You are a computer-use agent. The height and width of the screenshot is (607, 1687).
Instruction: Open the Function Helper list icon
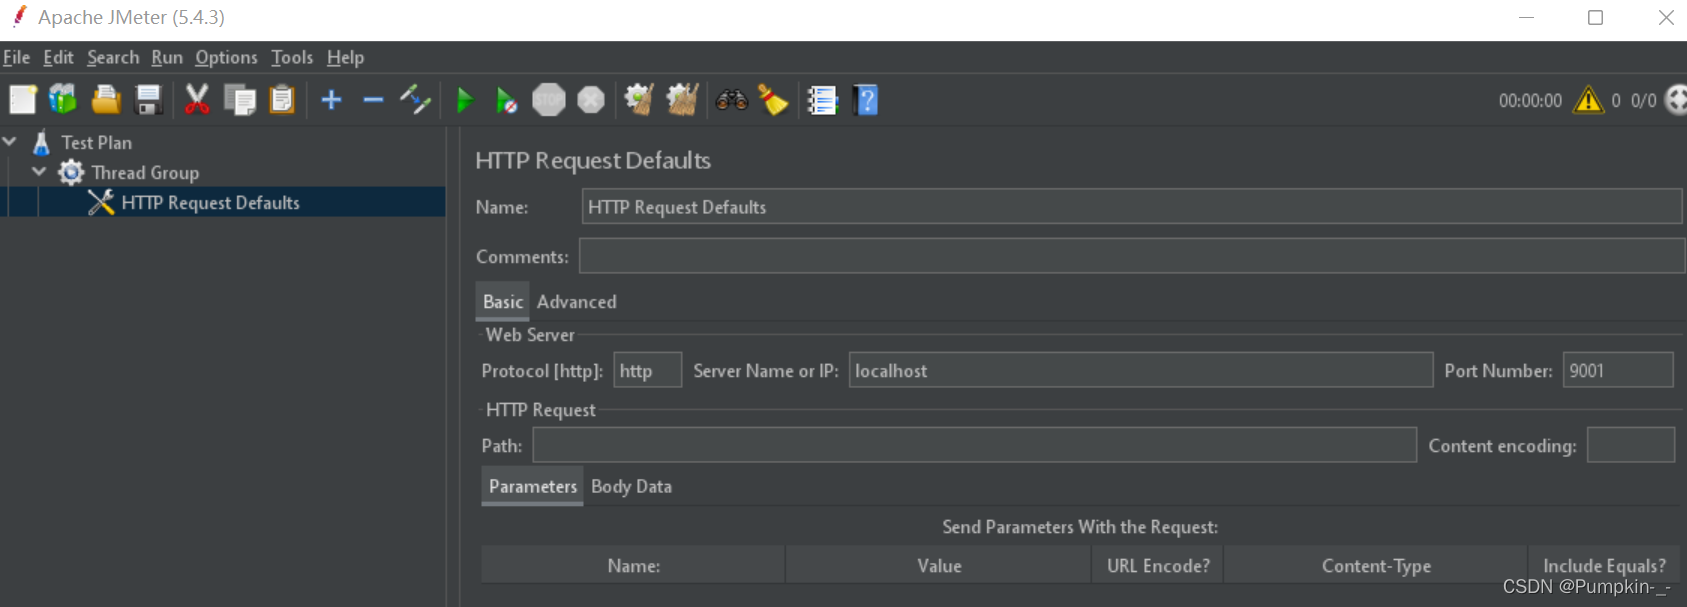pyautogui.click(x=822, y=100)
